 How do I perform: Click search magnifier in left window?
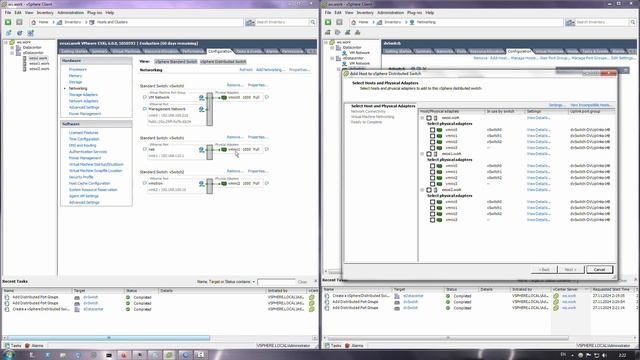(x=313, y=22)
